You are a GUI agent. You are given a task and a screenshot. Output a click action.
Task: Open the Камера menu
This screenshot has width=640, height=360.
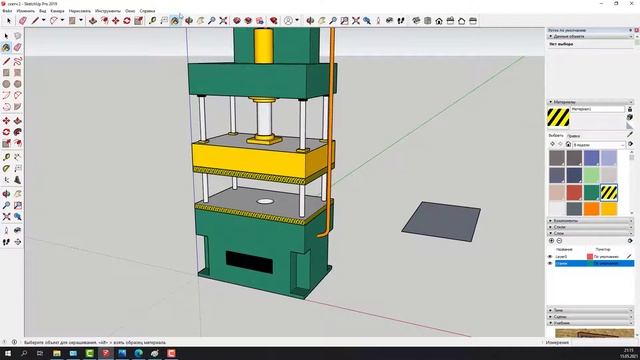click(57, 11)
